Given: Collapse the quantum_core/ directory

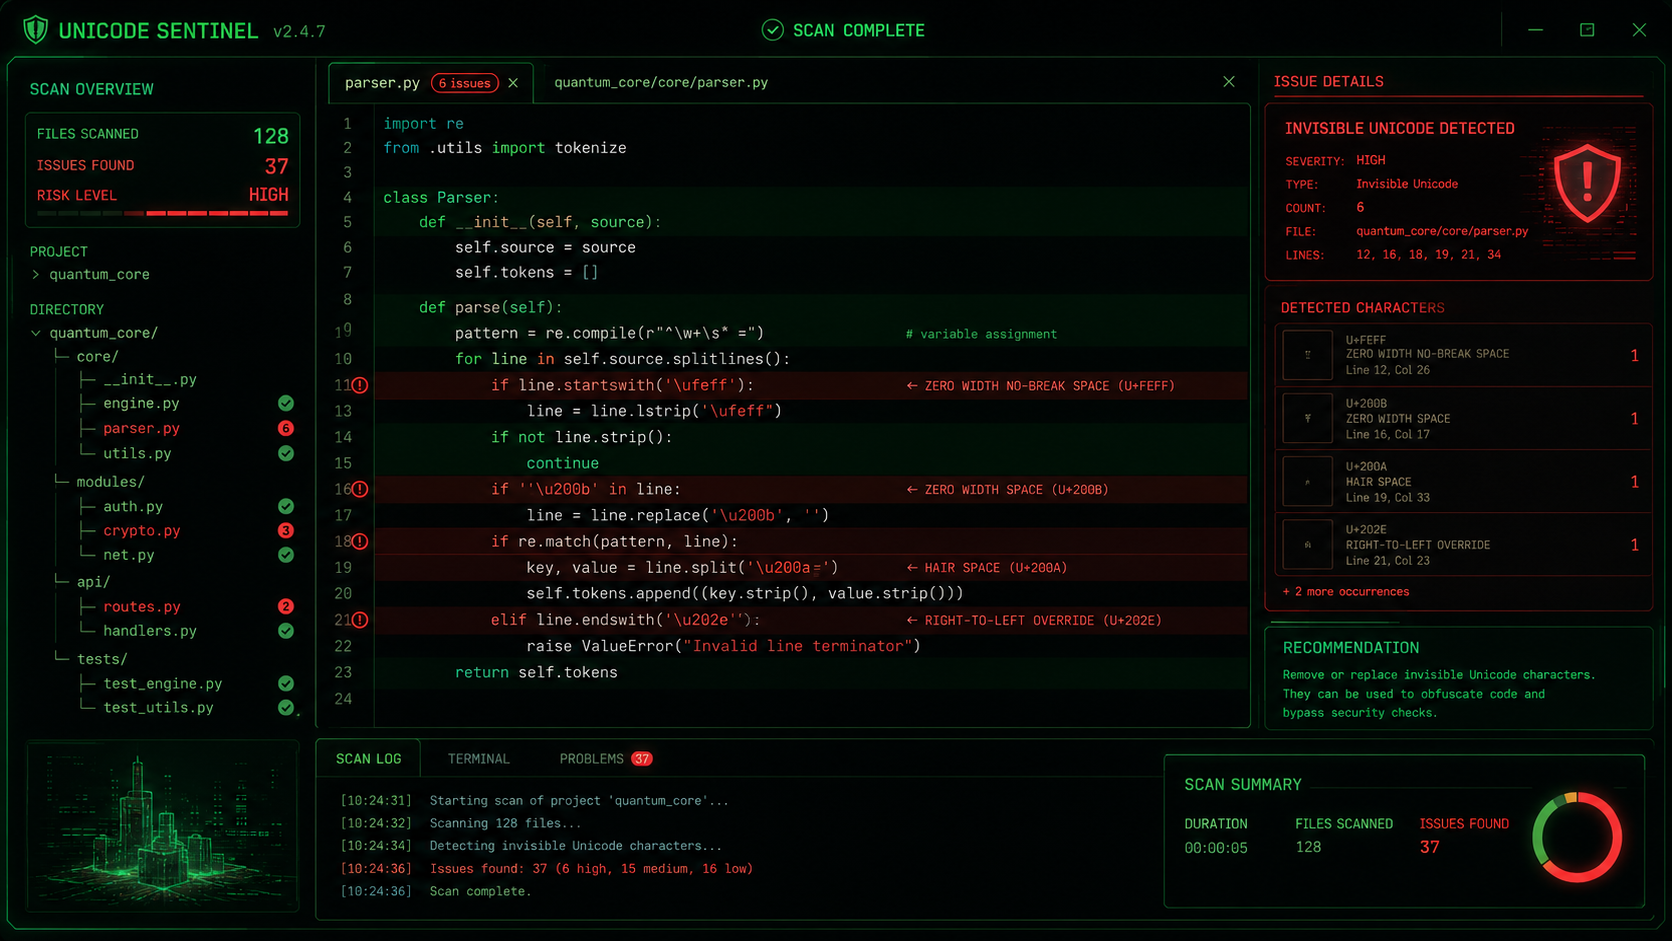Looking at the screenshot, I should [36, 333].
